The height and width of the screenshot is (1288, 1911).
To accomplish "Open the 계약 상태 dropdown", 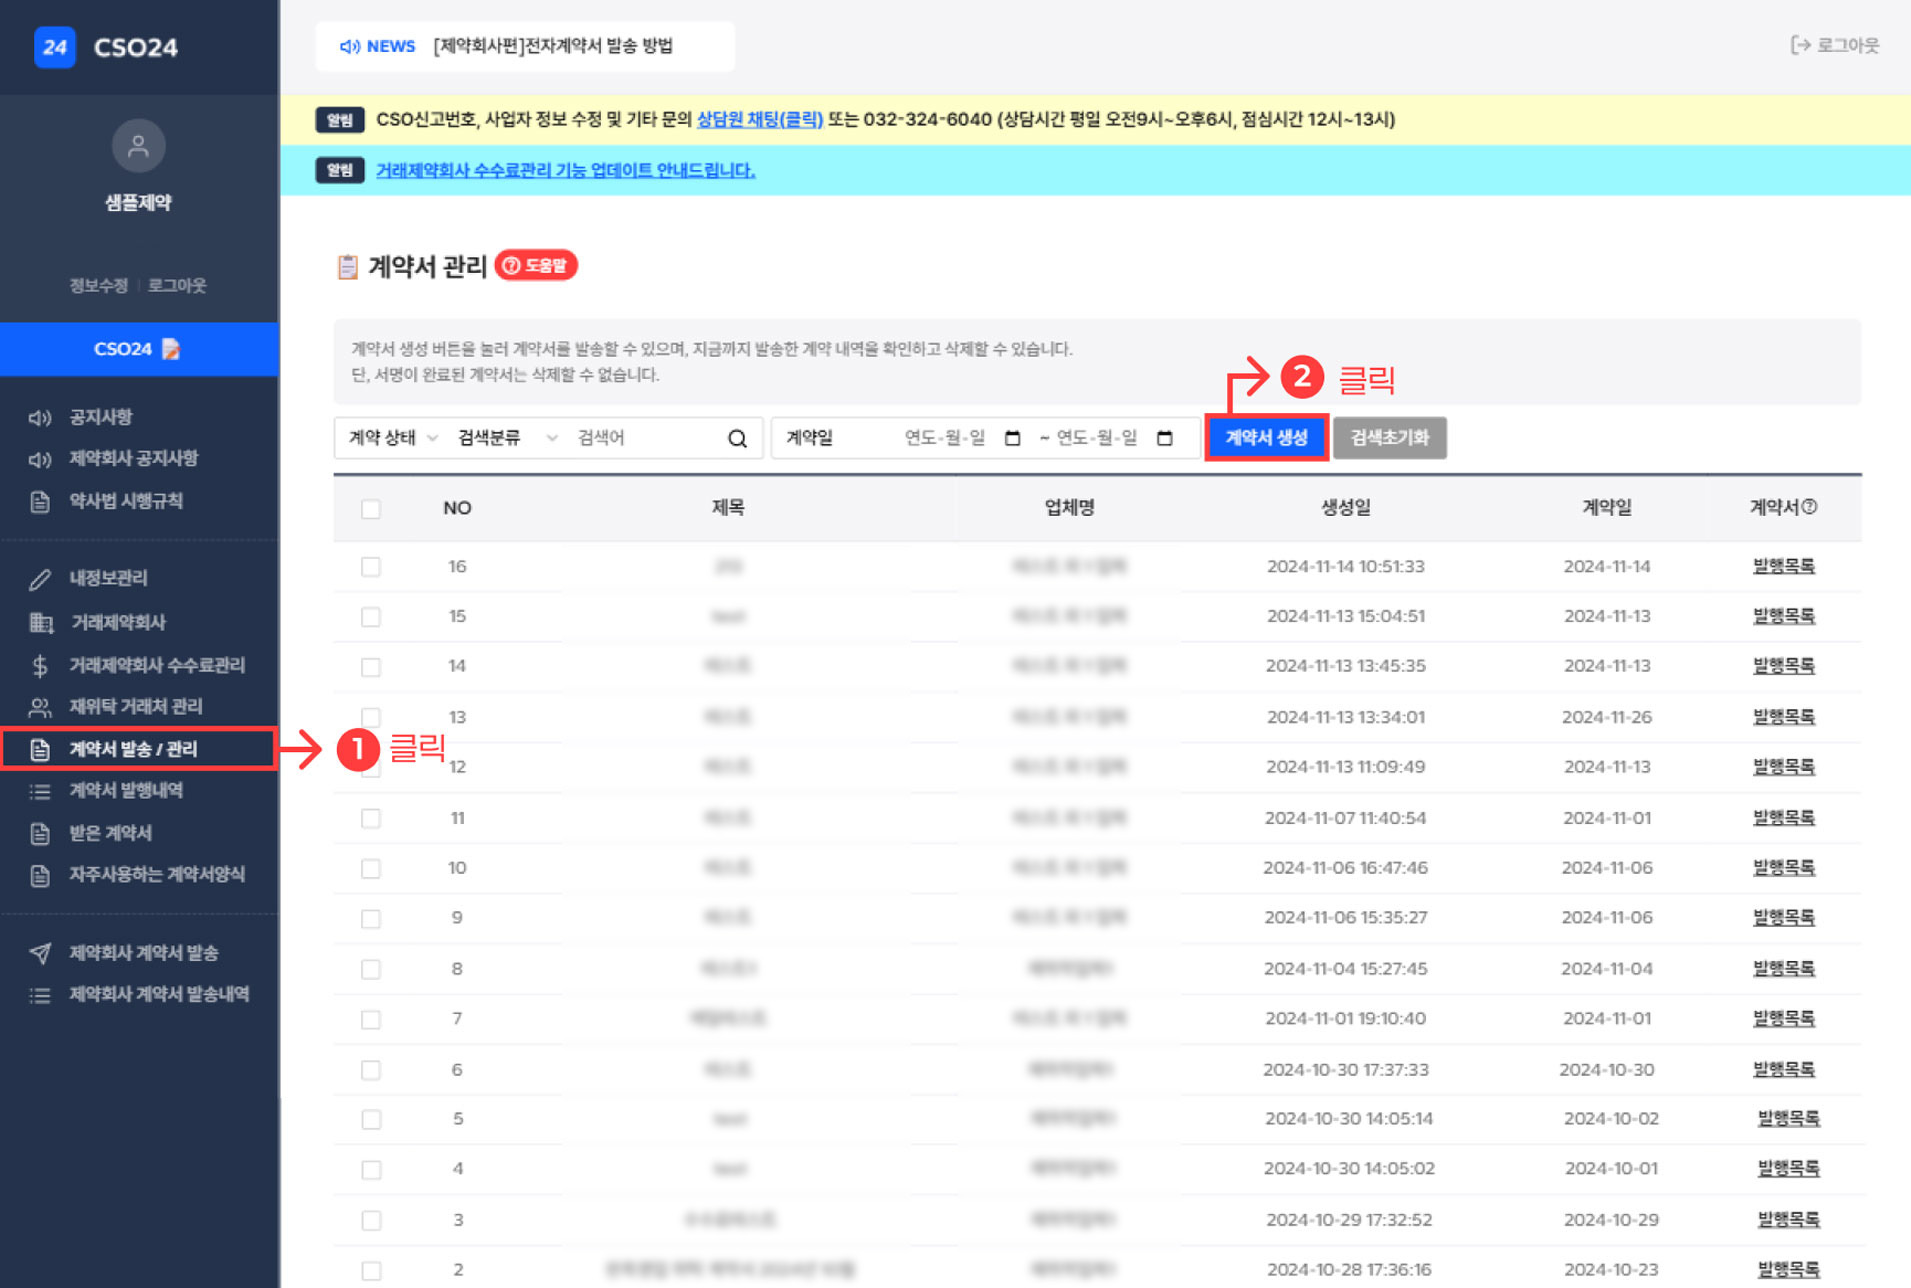I will coord(392,438).
